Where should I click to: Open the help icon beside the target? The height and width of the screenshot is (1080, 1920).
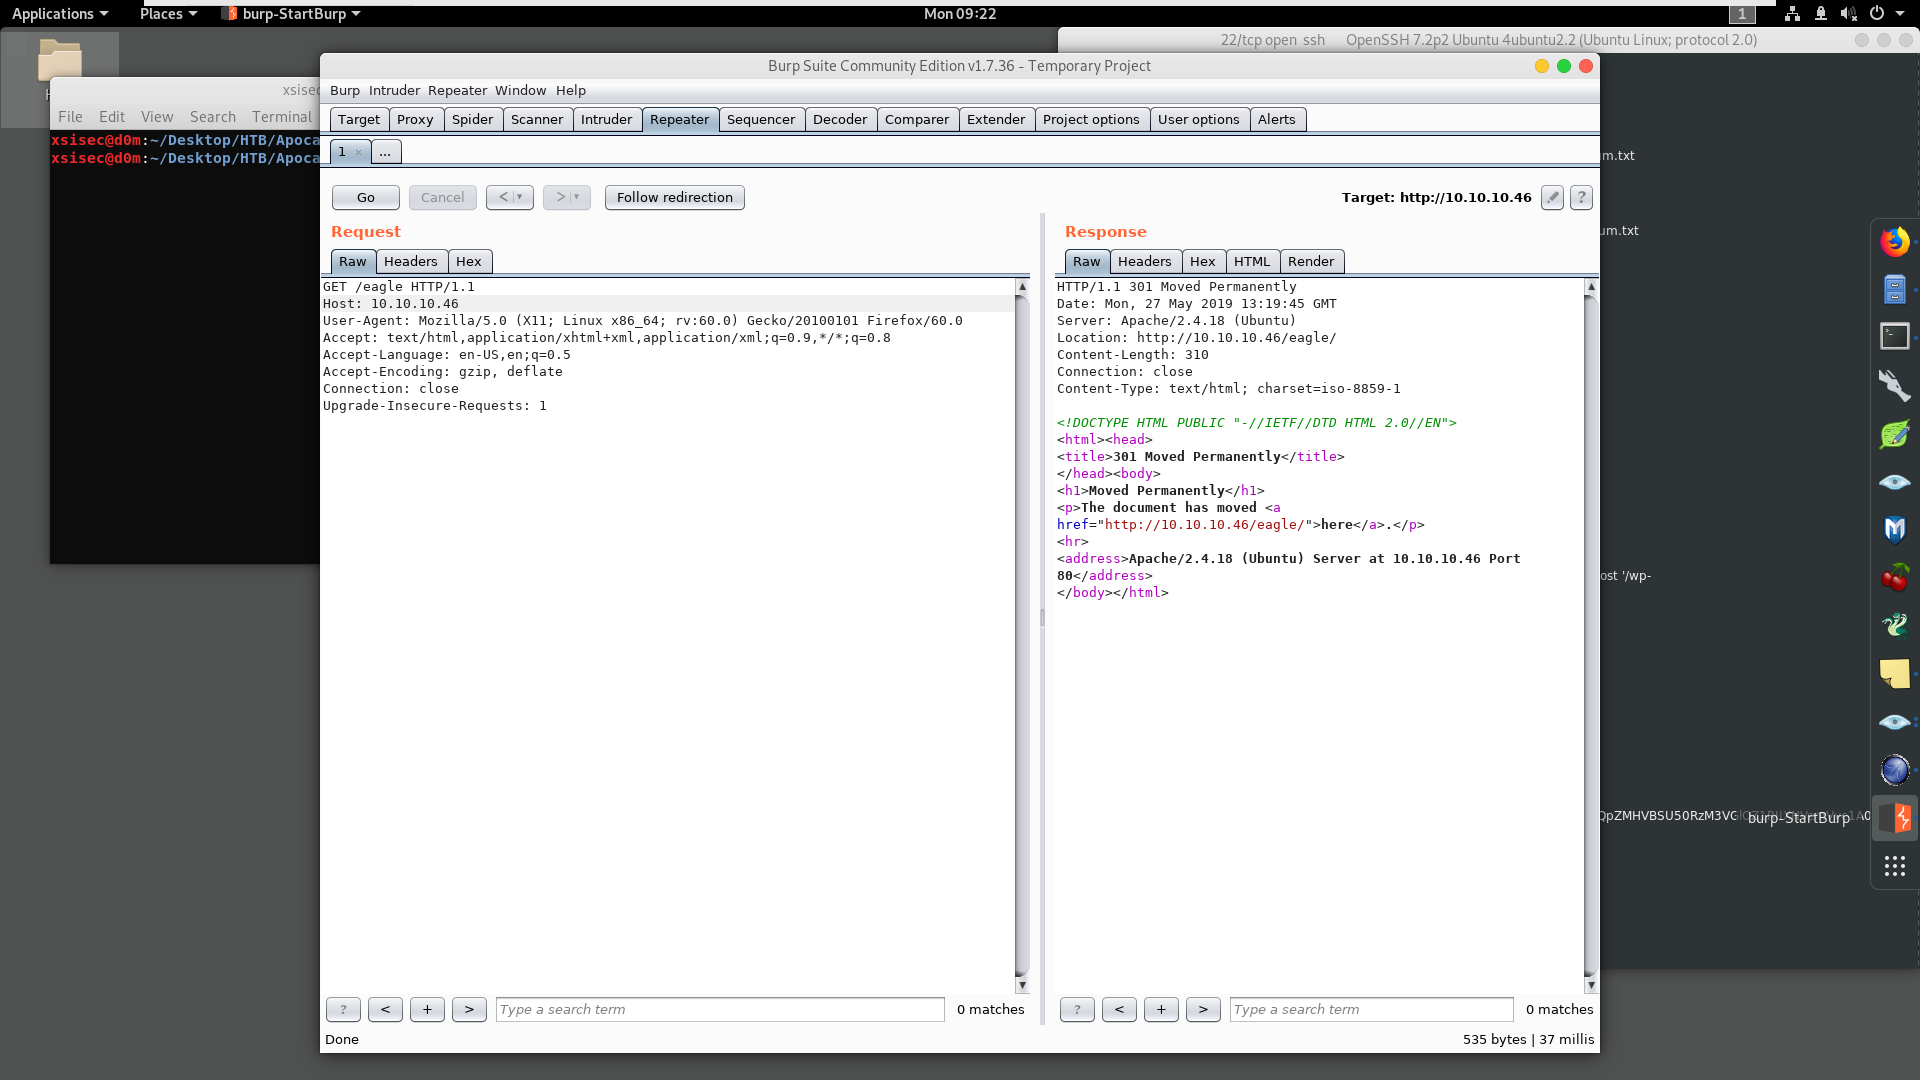coord(1581,198)
